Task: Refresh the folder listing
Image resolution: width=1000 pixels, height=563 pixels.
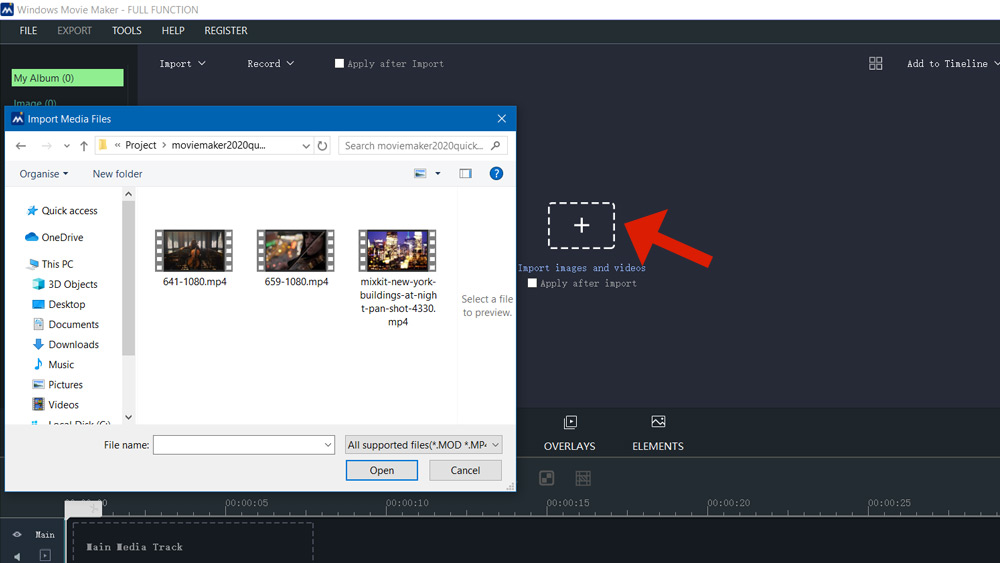Action: [323, 145]
